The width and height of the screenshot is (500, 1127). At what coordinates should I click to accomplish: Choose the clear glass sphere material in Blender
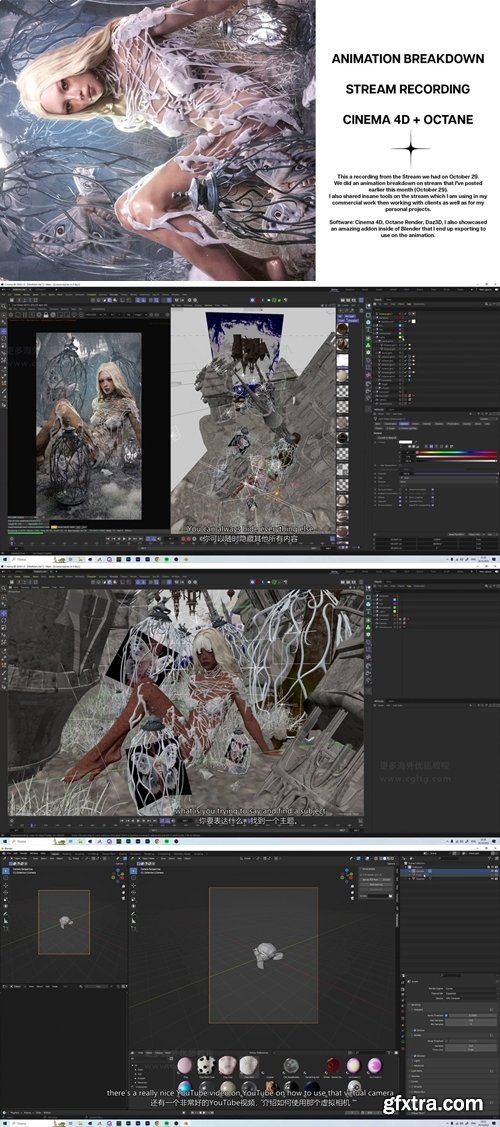[291, 1065]
